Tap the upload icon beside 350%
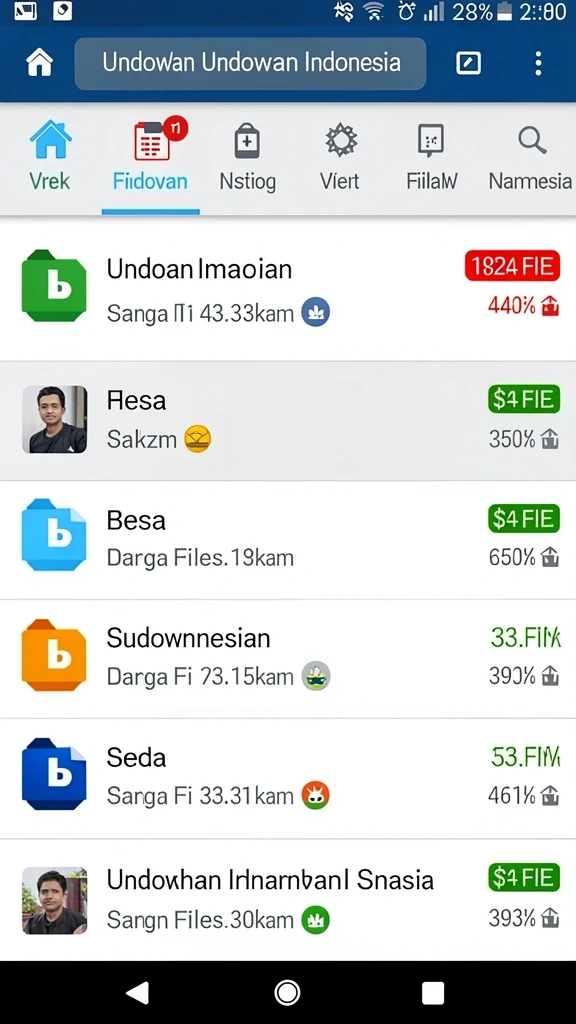This screenshot has width=576, height=1024. pos(550,440)
